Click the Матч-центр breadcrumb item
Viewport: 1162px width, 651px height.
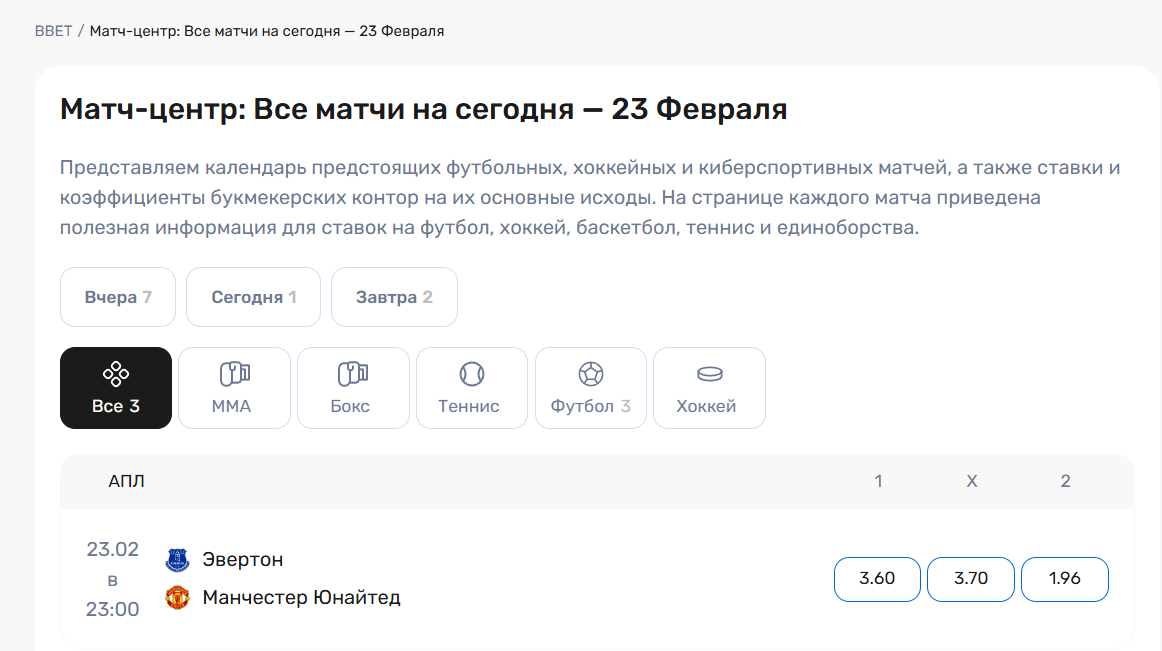[x=265, y=31]
